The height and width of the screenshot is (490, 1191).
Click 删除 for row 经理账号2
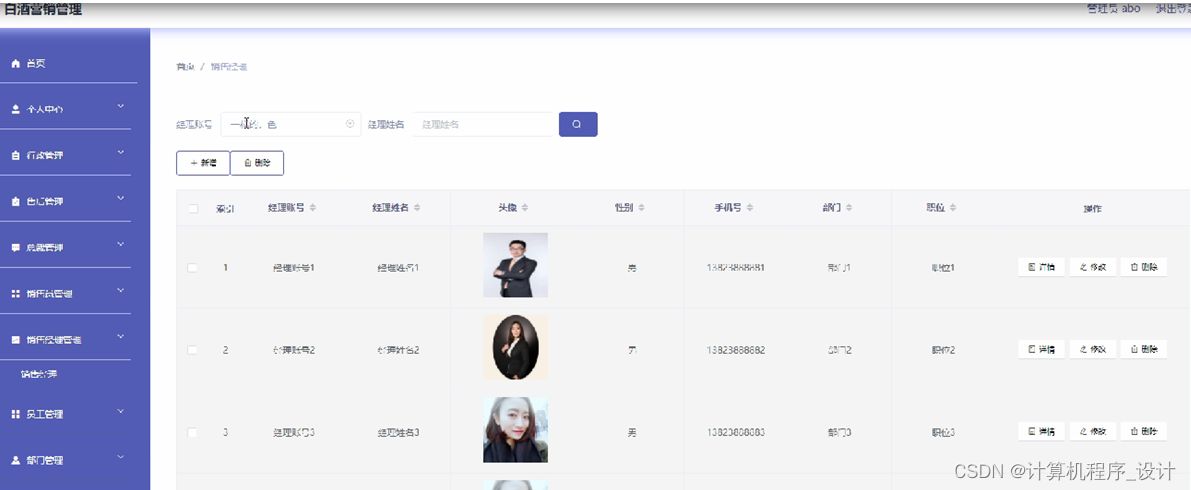[x=1144, y=349]
